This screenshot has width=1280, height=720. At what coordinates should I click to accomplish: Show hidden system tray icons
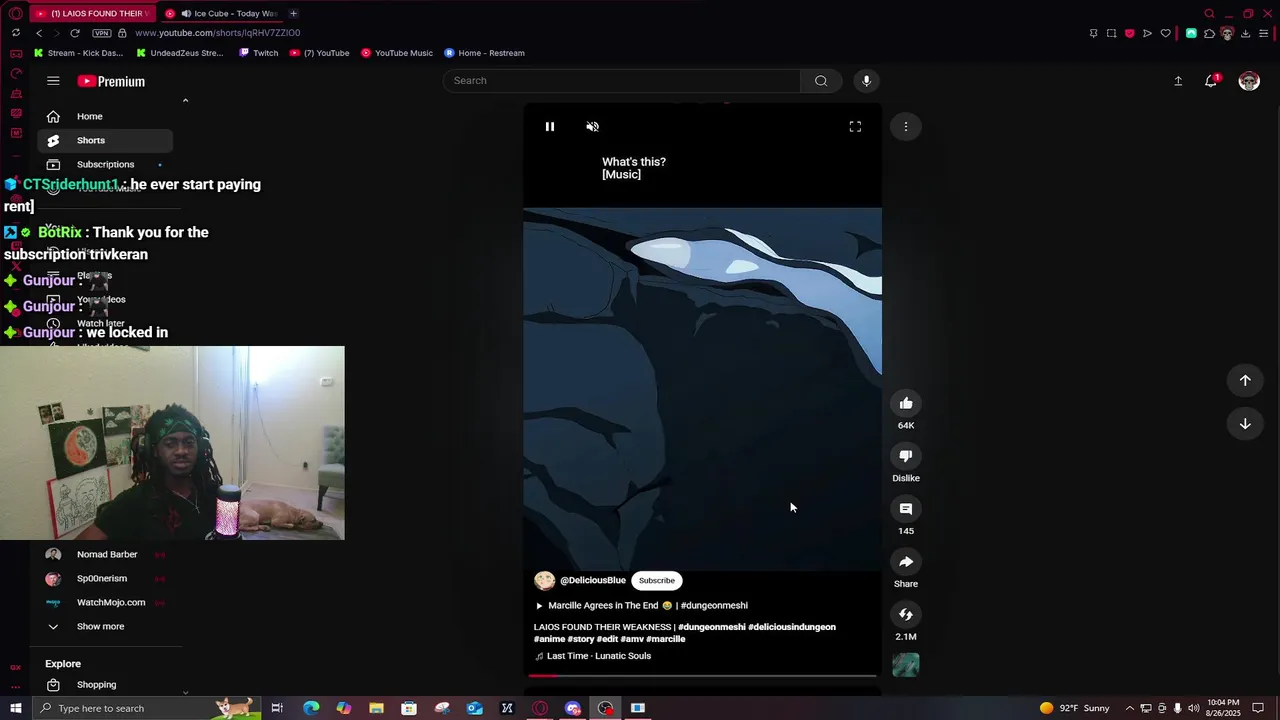coord(1129,708)
